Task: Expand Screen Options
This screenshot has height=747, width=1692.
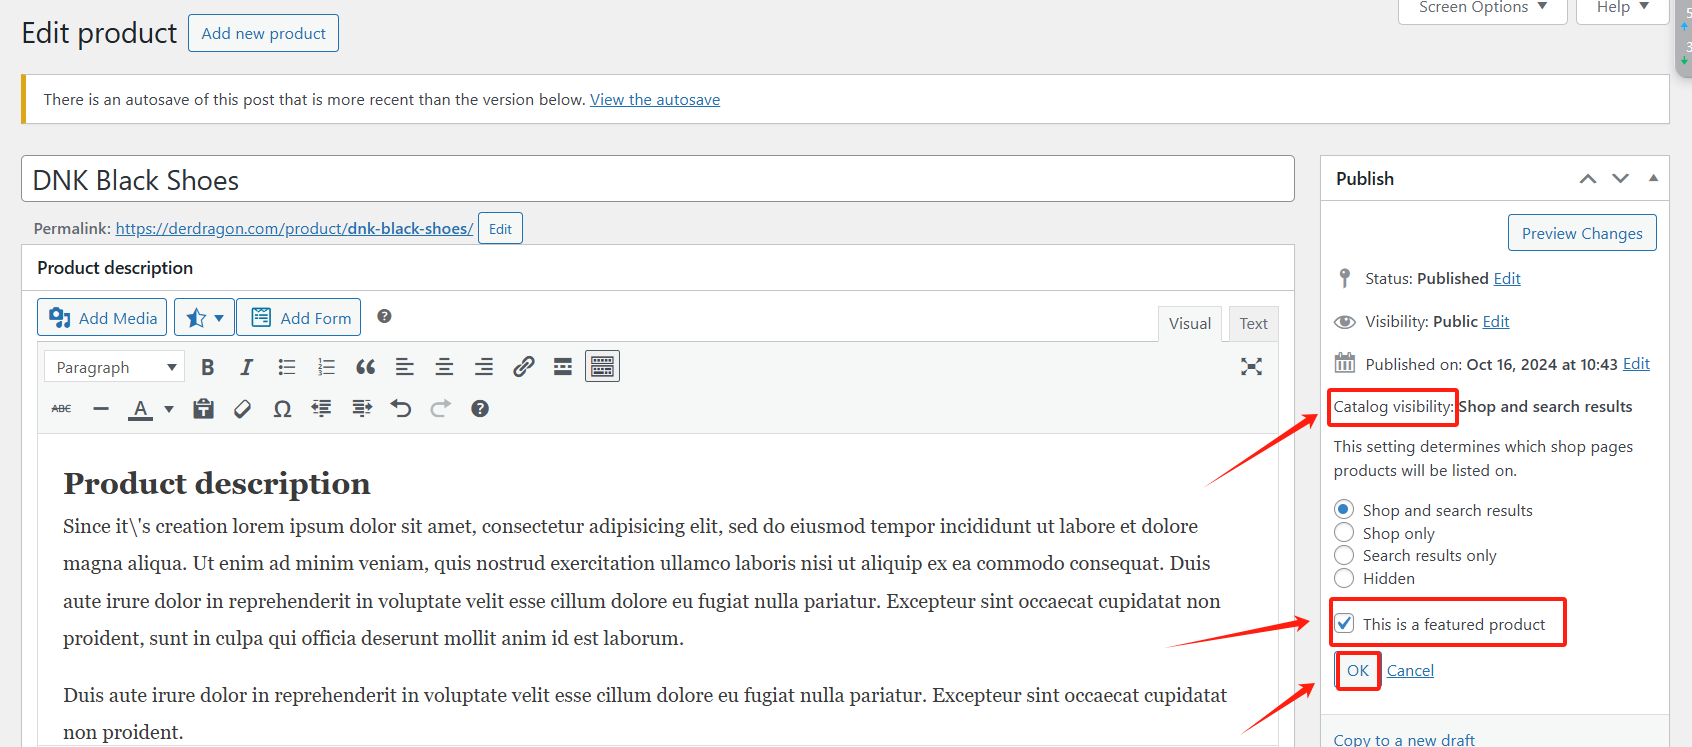Action: [x=1482, y=9]
